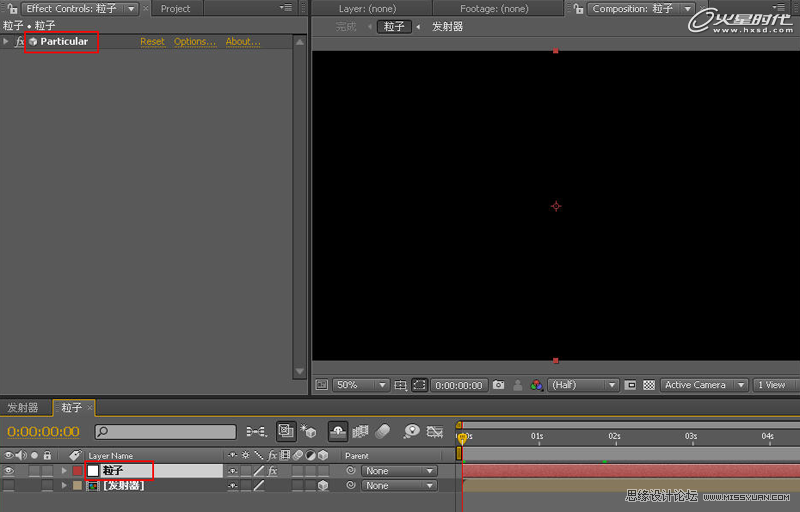Viewport: 800px width, 512px height.
Task: Expand the Particular effect properties
Action: (6, 42)
